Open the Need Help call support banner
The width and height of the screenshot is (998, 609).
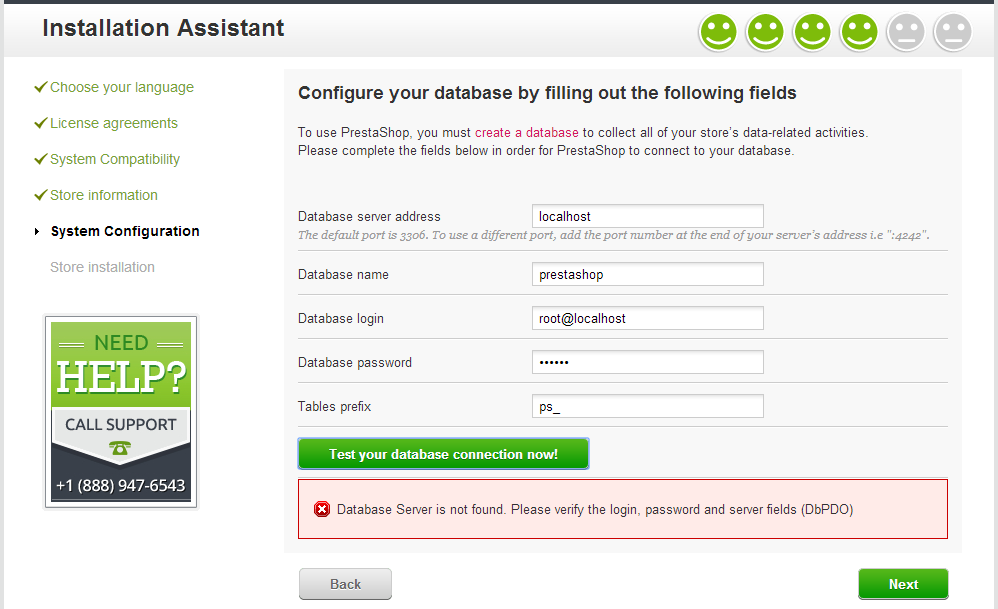coord(121,412)
